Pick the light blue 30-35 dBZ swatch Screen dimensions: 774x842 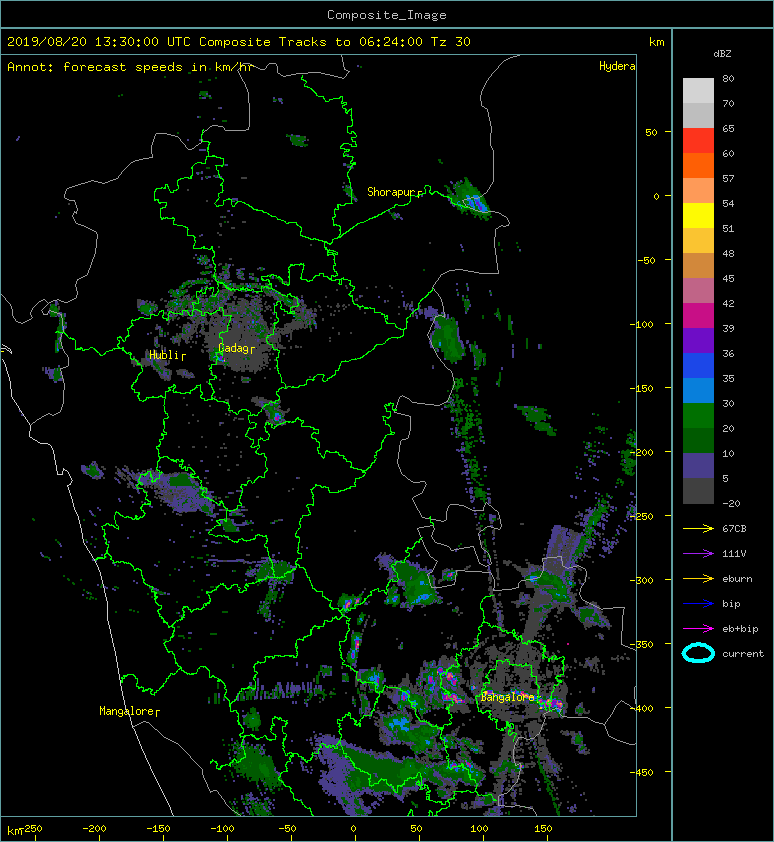698,390
